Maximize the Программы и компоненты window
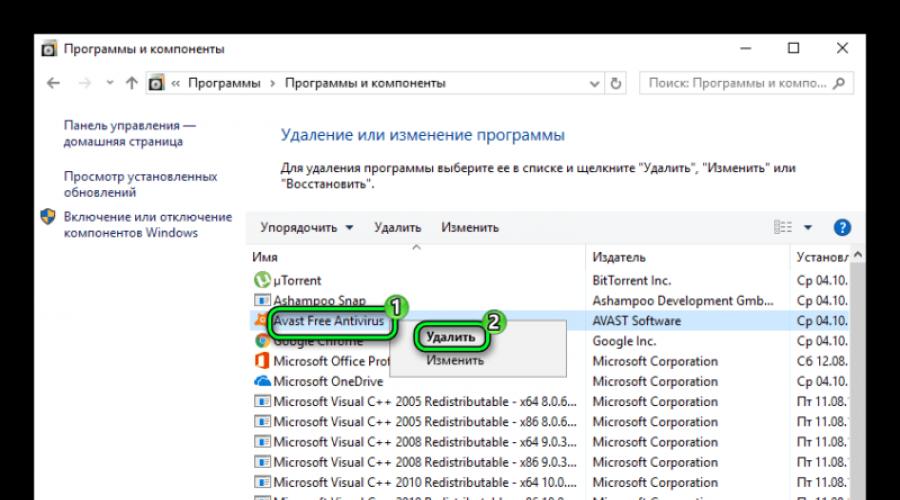900x500 pixels. click(x=793, y=48)
